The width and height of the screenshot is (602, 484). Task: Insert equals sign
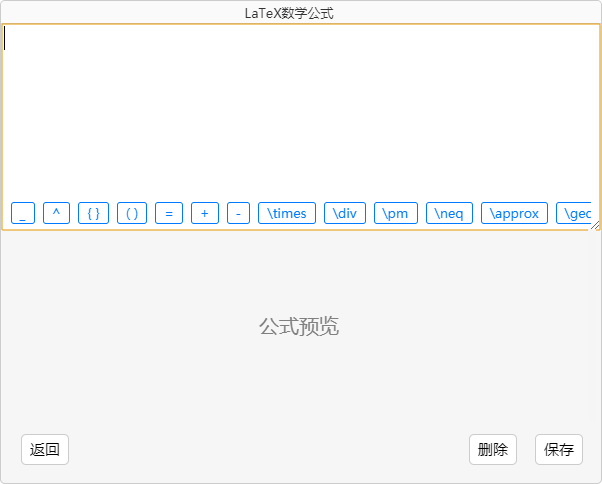[x=169, y=213]
